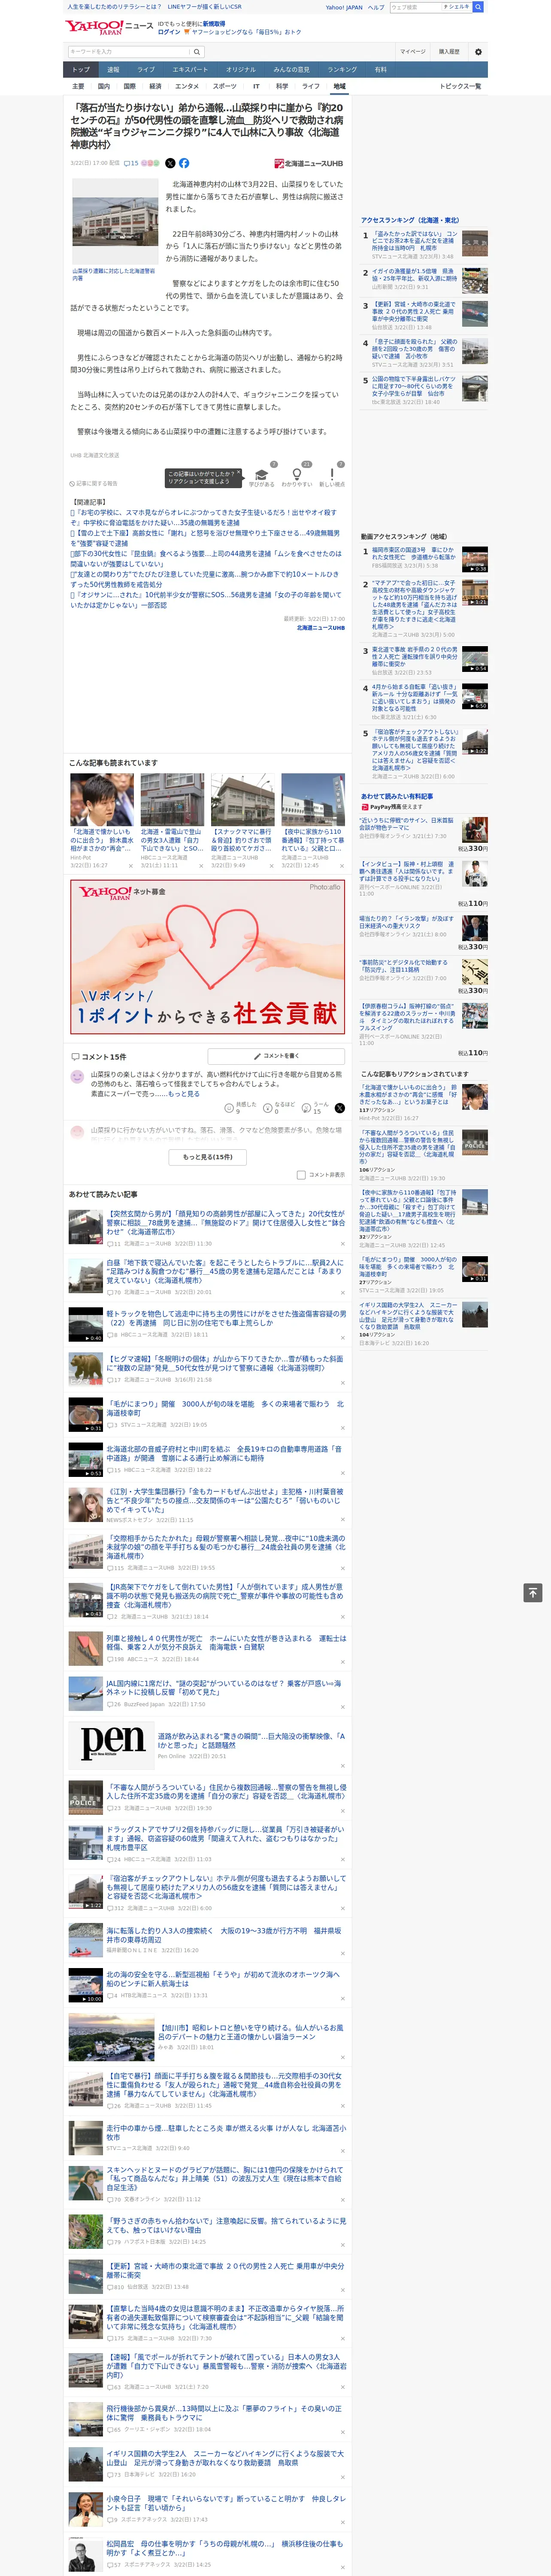Click the コメントを書く button
This screenshot has width=551, height=2576.
click(x=277, y=1056)
